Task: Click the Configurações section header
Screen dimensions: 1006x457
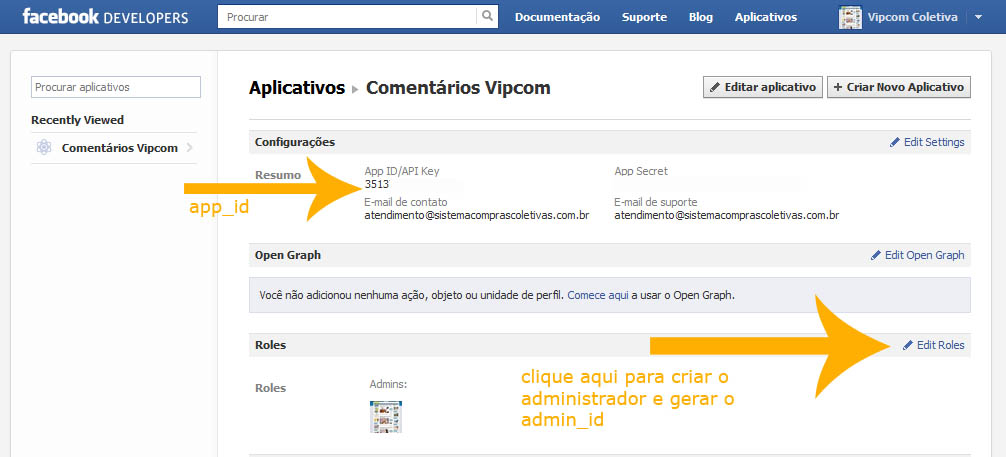Action: point(295,142)
